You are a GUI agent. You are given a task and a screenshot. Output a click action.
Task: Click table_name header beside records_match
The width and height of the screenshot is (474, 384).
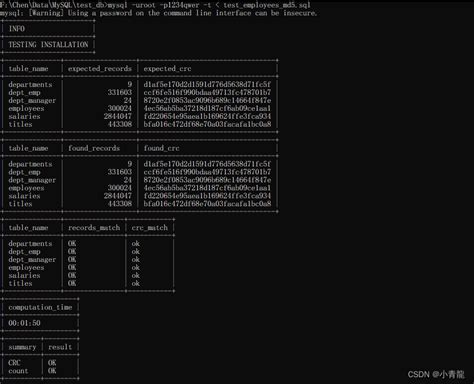[x=28, y=228]
